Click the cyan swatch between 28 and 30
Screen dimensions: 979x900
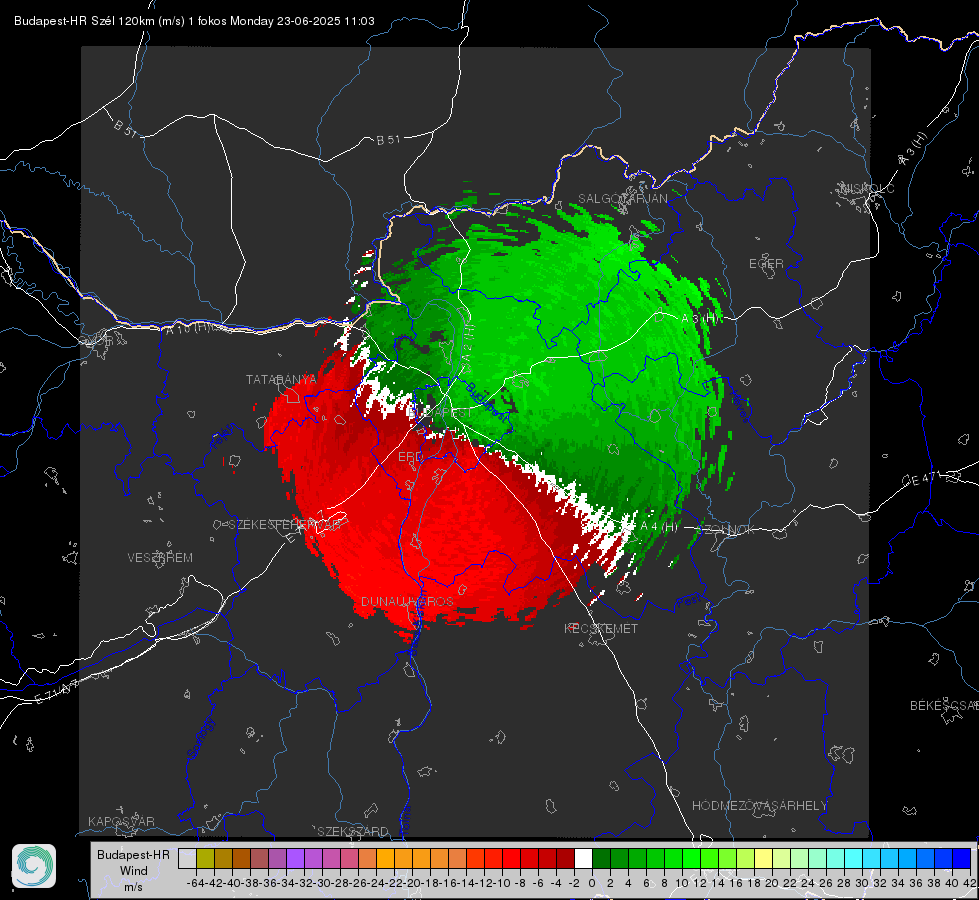(854, 858)
